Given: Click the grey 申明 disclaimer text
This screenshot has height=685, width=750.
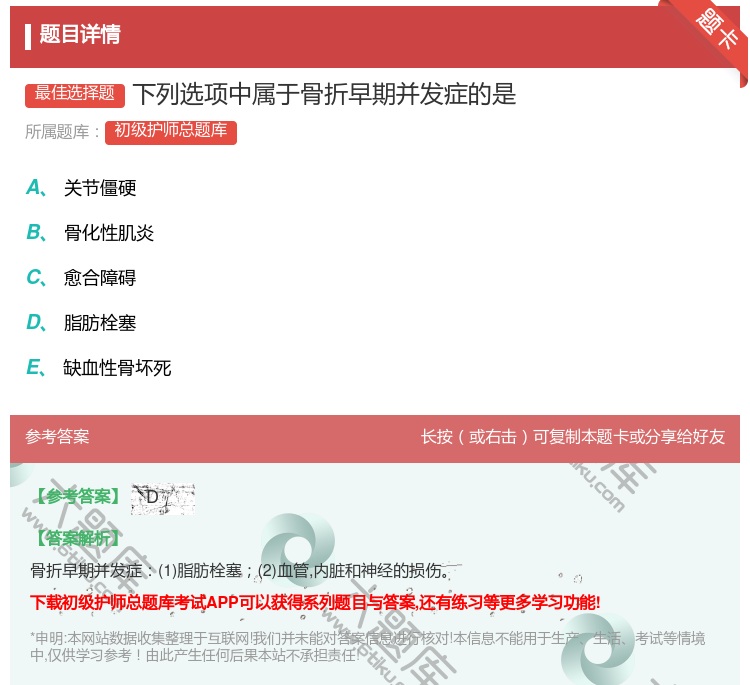Looking at the screenshot, I should coord(367,647).
